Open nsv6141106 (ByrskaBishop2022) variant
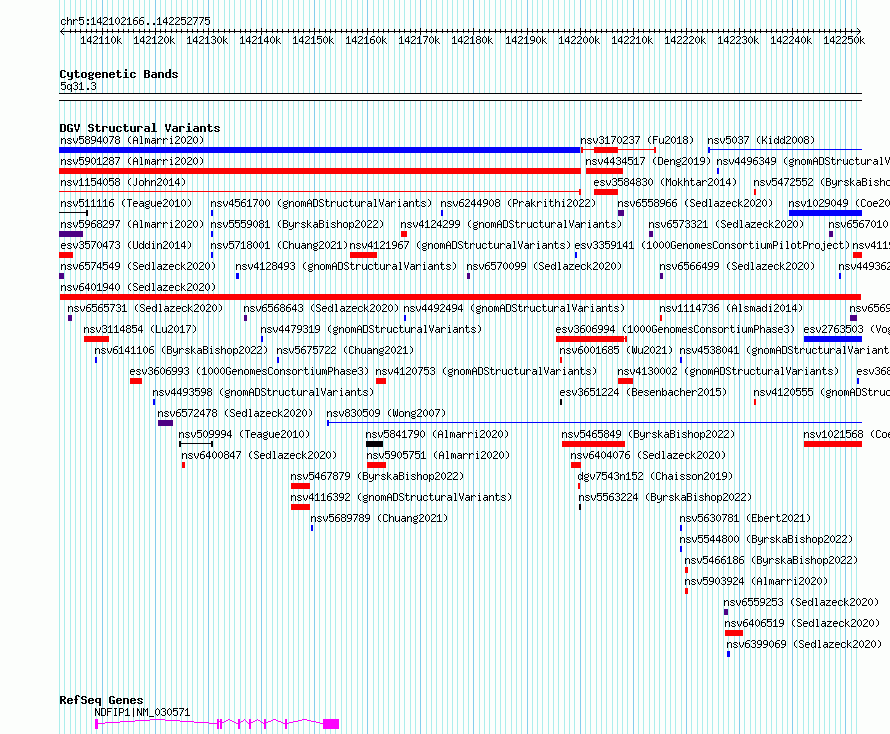 (180, 350)
